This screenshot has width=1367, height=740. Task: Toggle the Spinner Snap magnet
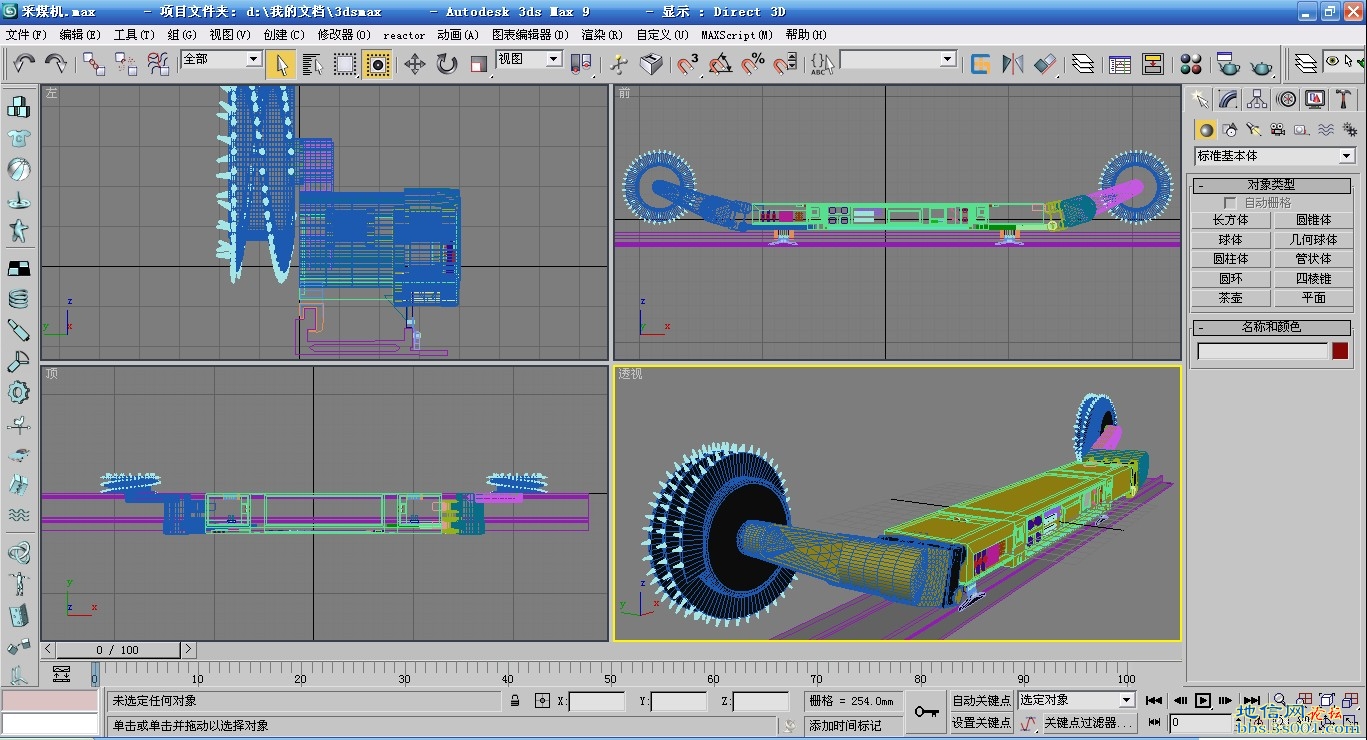[785, 64]
